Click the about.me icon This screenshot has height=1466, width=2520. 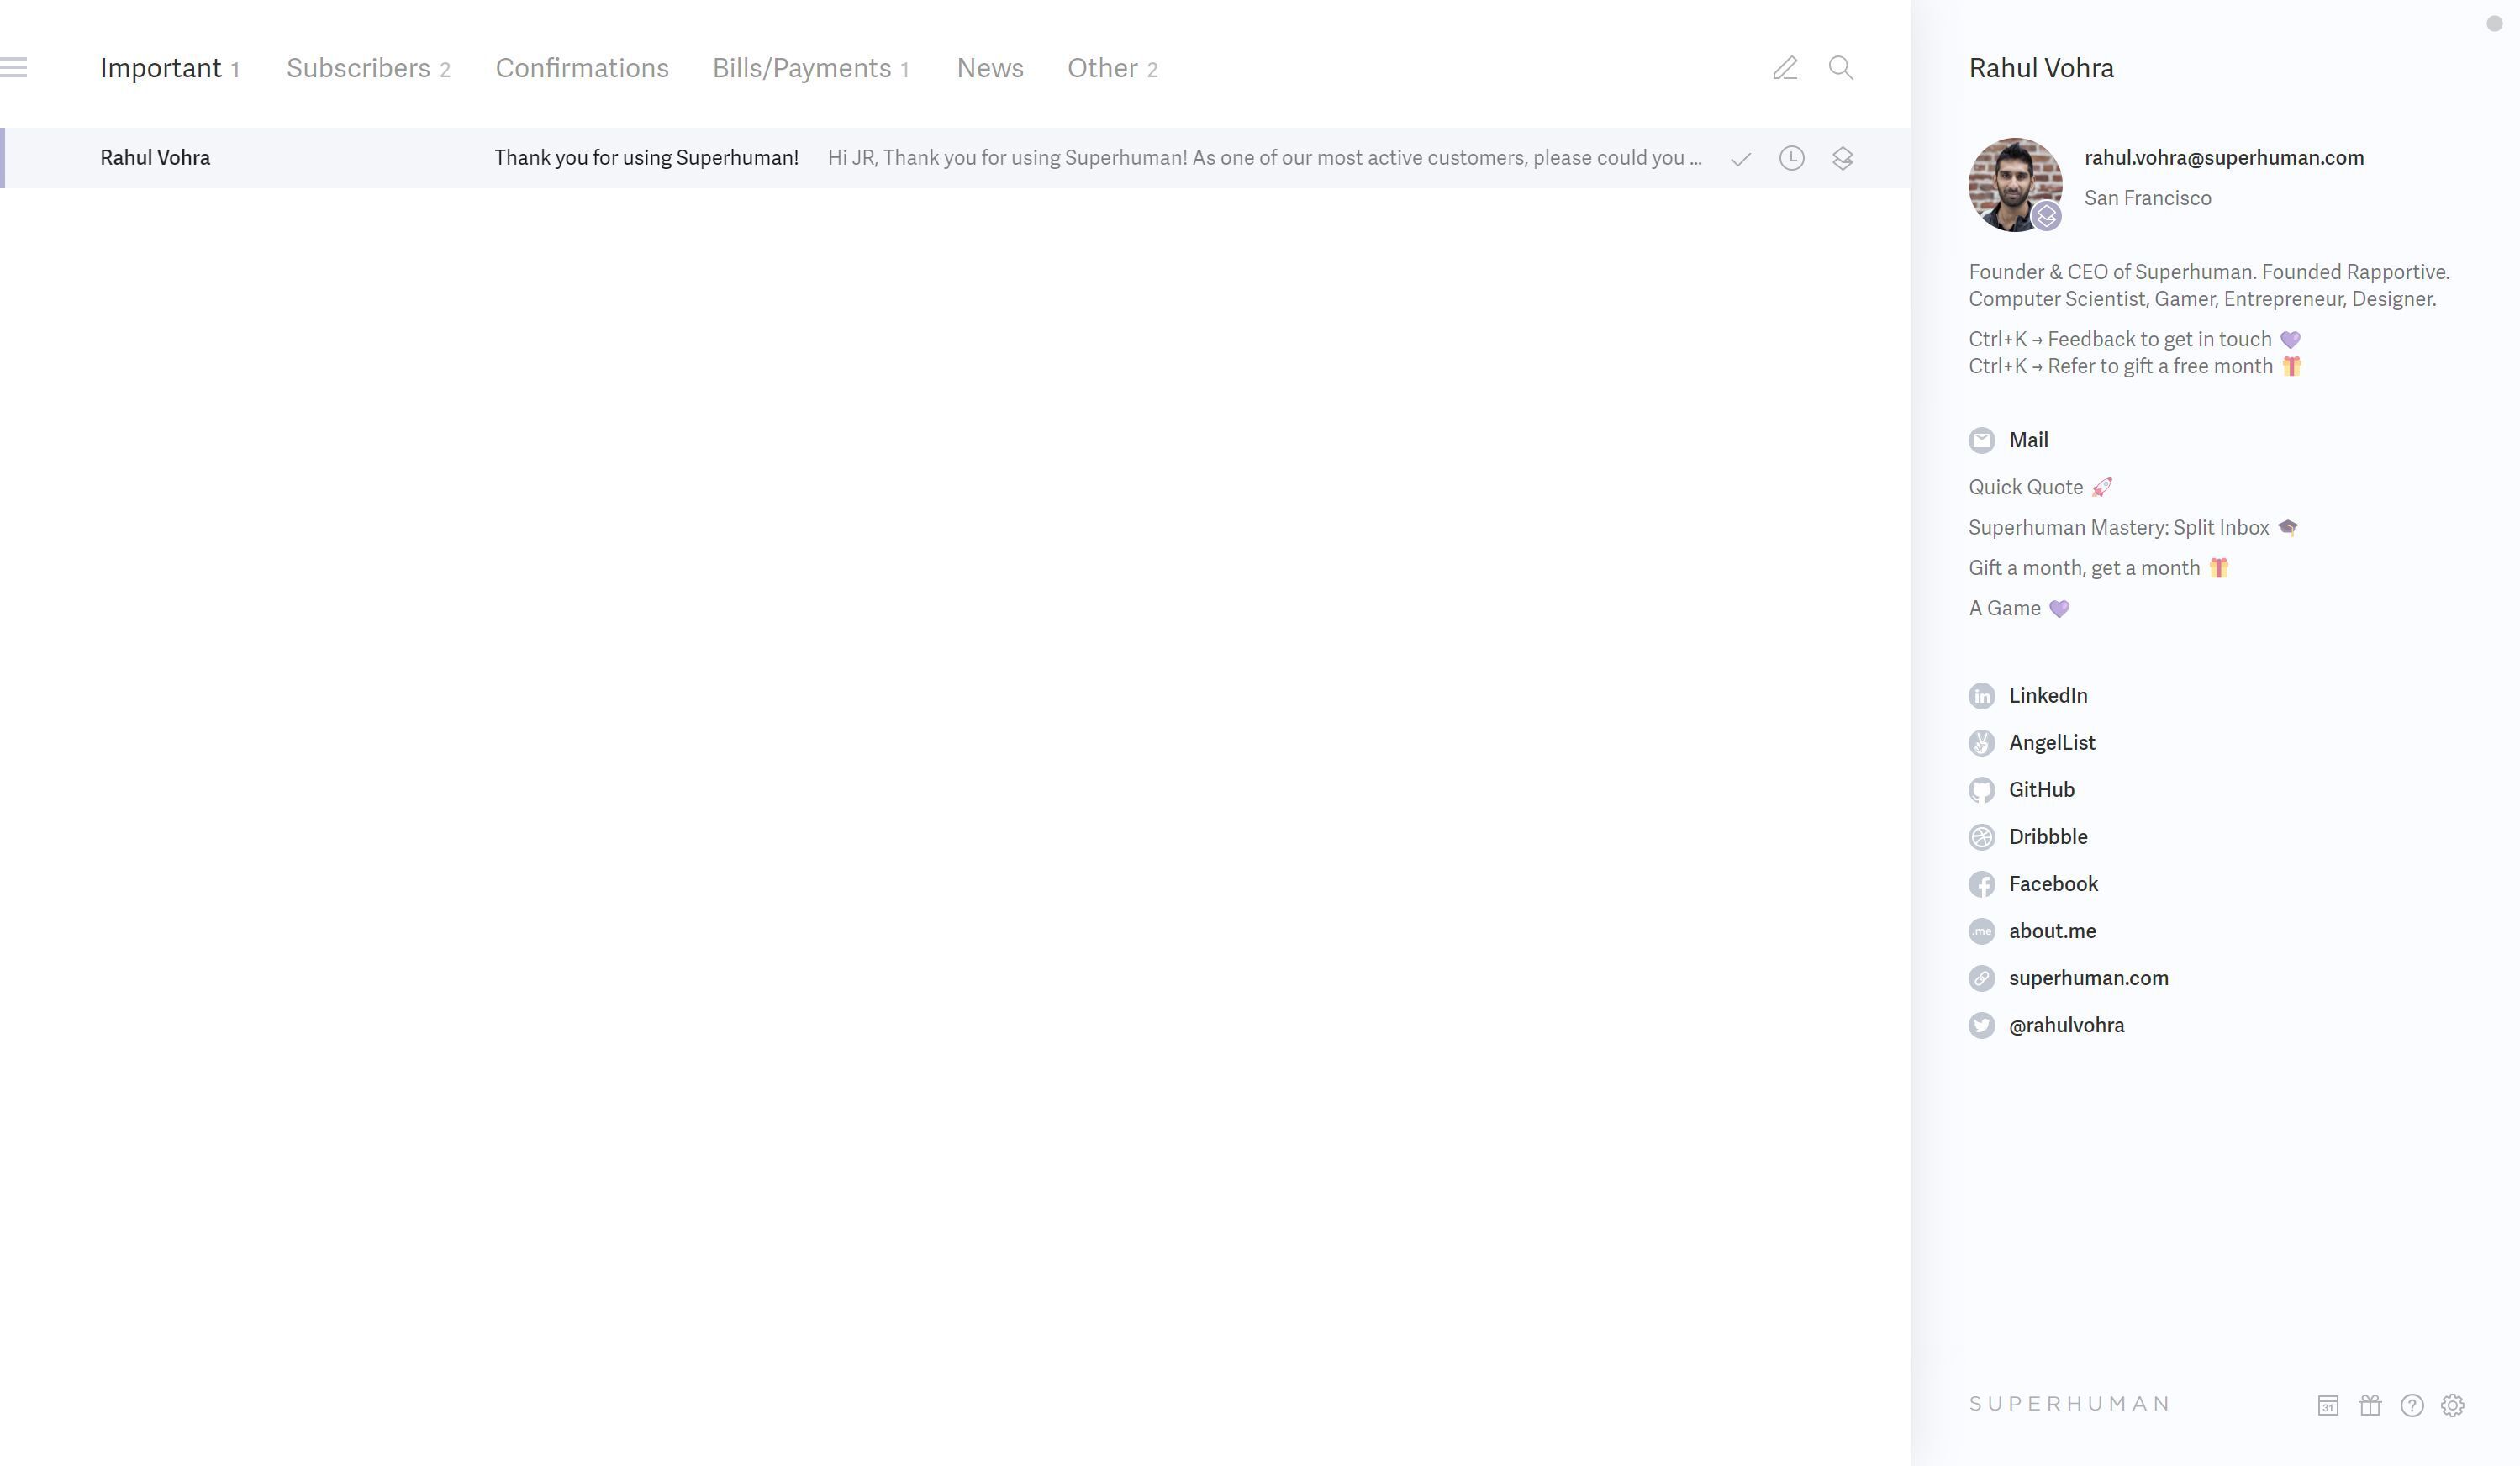click(x=1981, y=931)
